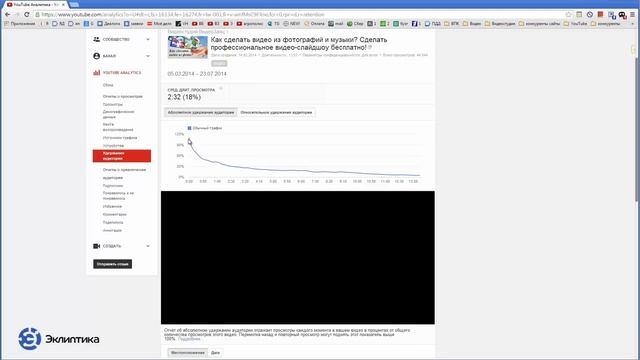Reload the YouTube Analytics page
This screenshot has width=640, height=360.
(x=27, y=14)
